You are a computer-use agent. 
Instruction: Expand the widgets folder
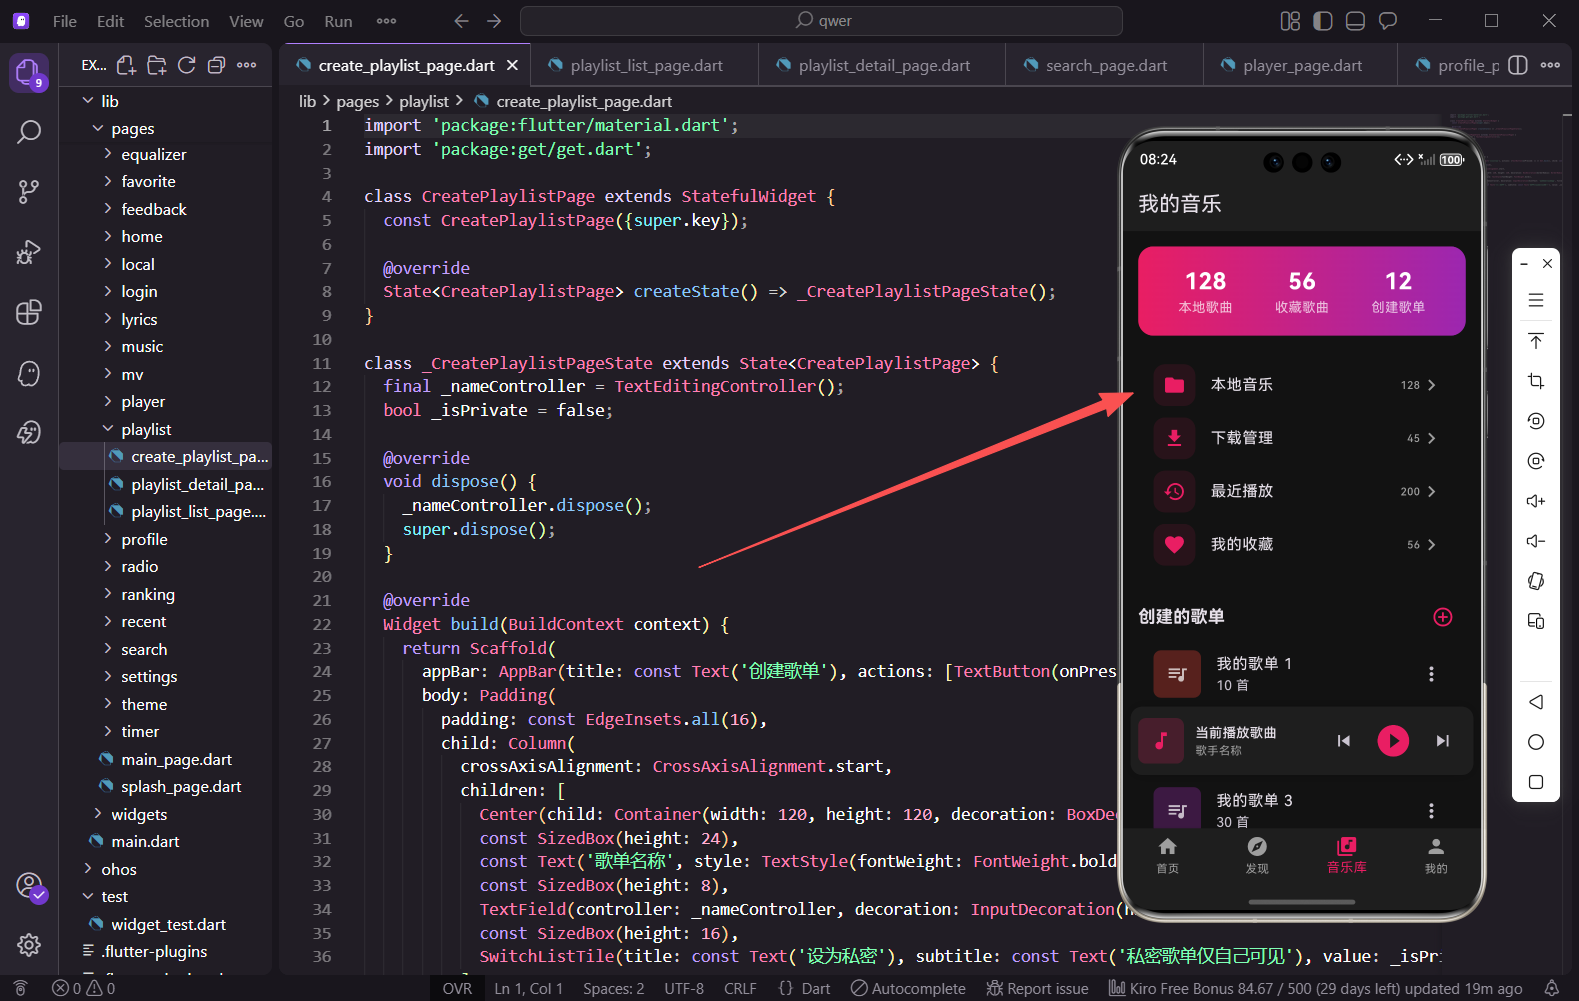tap(139, 814)
